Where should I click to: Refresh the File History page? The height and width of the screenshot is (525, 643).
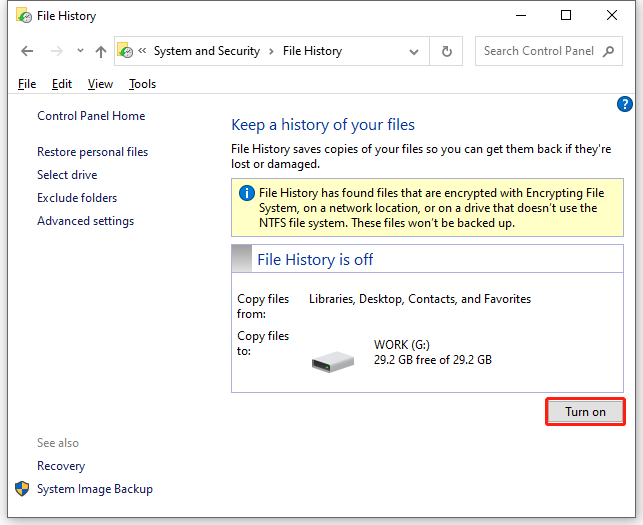click(446, 51)
